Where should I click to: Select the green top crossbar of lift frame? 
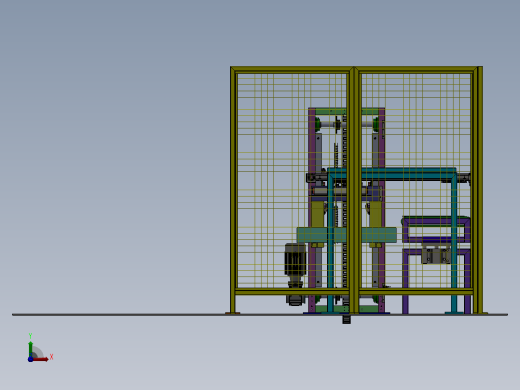tap(346, 112)
